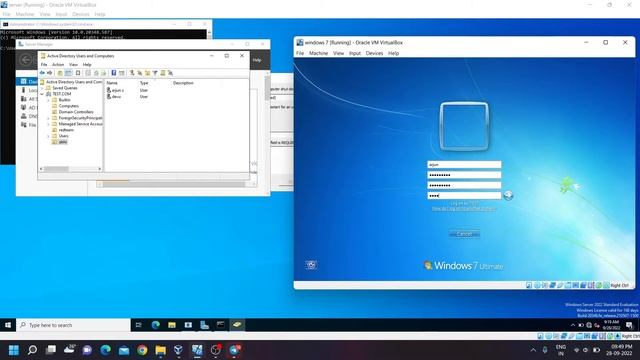The image size is (640, 360).
Task: Open Task View on server VM taskbar
Action: pos(139,325)
